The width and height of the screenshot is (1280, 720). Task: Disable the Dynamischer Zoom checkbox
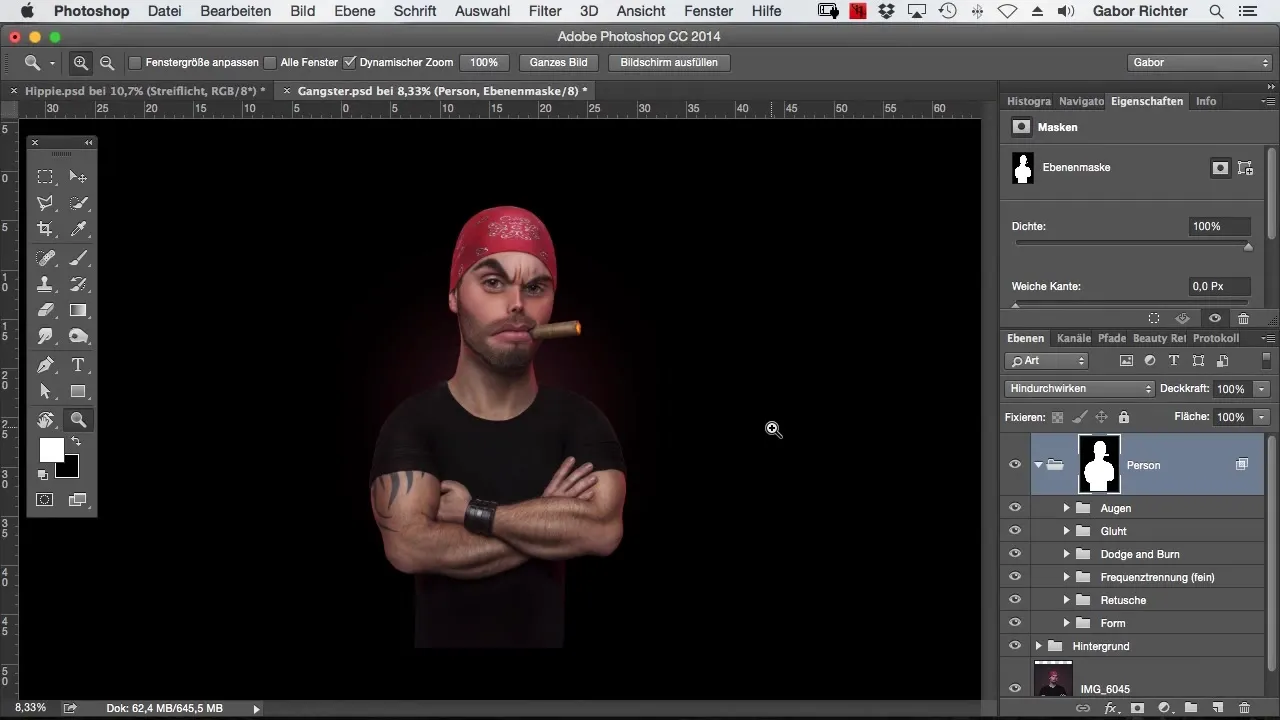point(349,62)
